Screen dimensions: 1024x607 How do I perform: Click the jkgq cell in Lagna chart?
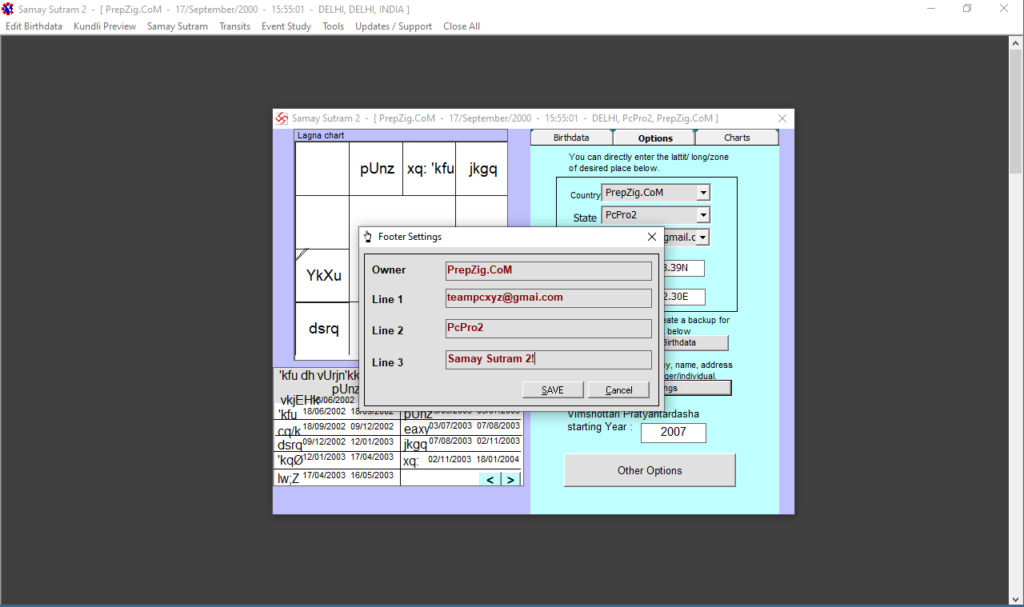483,169
